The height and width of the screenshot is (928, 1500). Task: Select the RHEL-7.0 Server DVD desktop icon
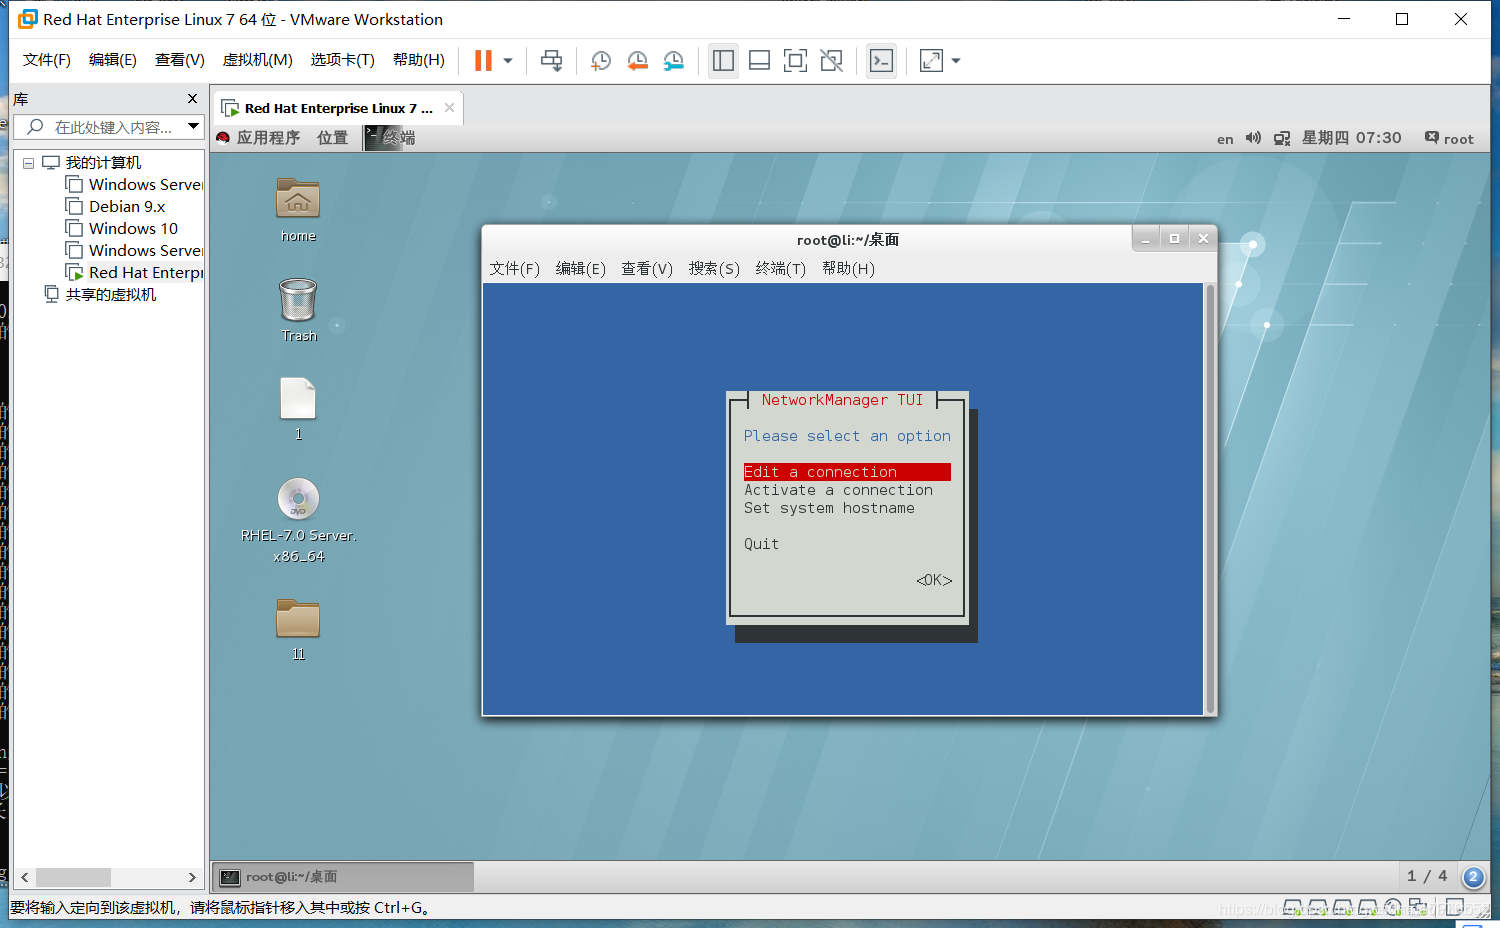298,520
